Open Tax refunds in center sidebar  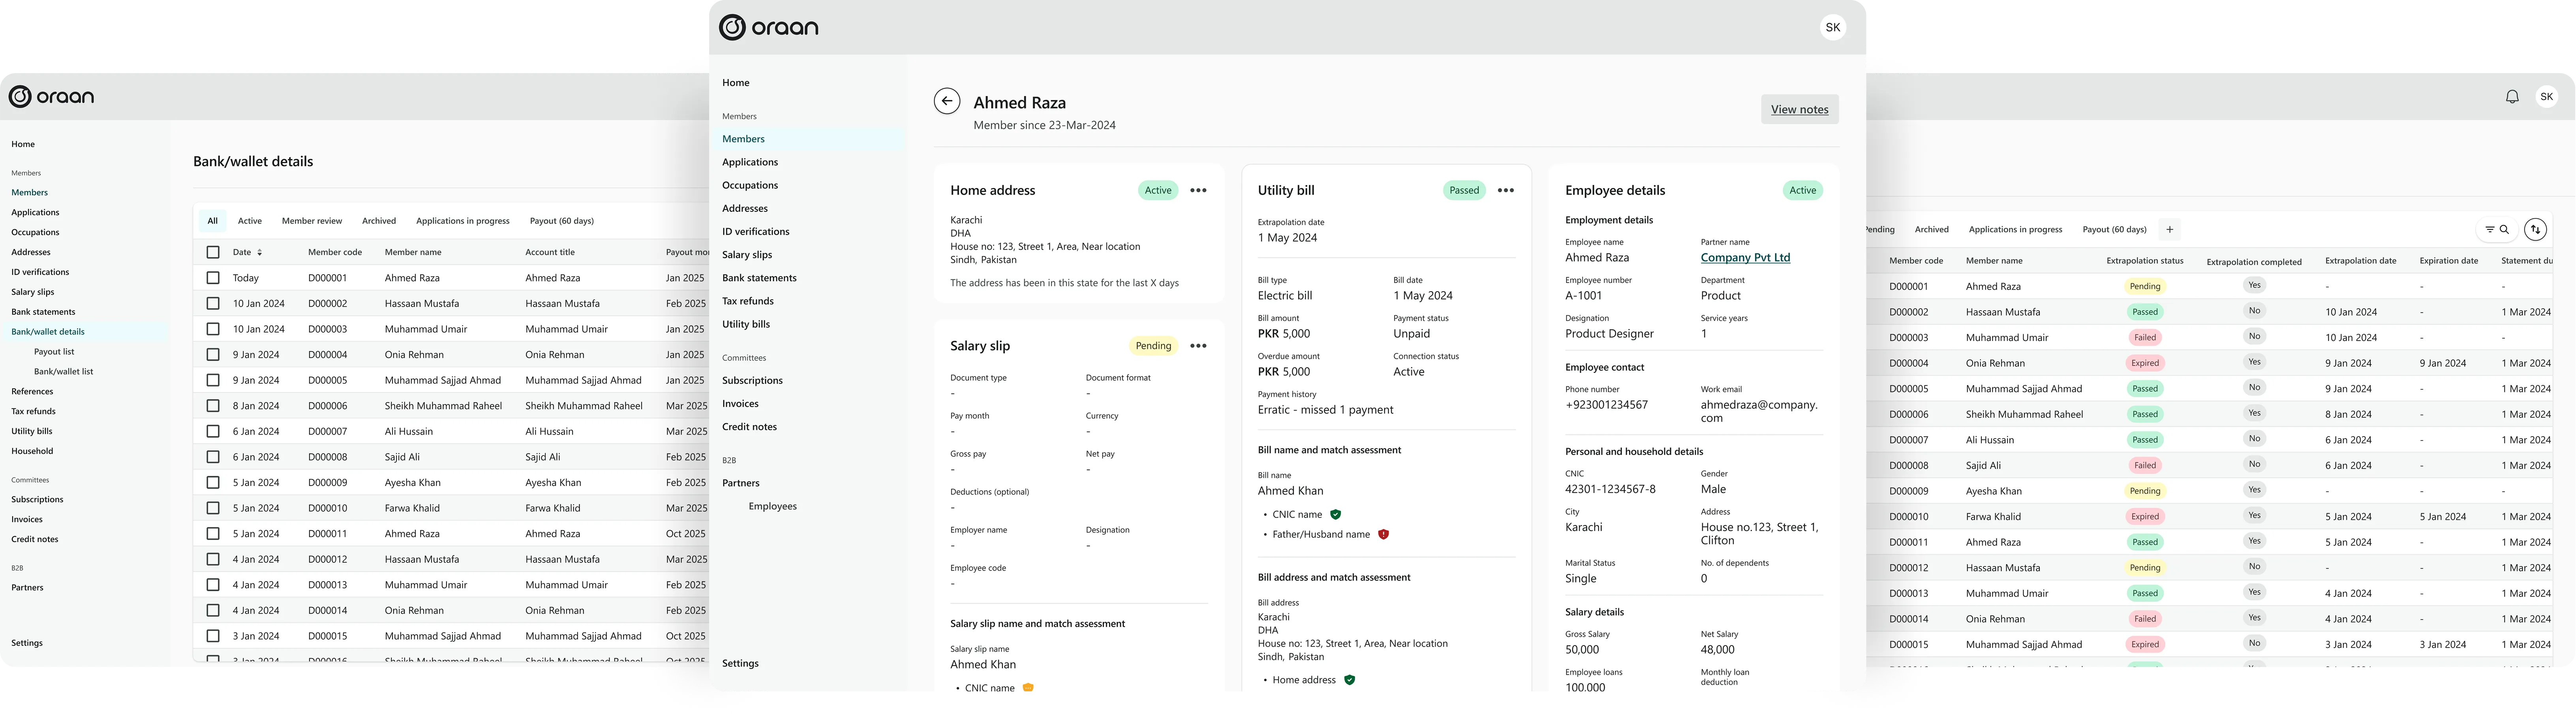coord(747,301)
